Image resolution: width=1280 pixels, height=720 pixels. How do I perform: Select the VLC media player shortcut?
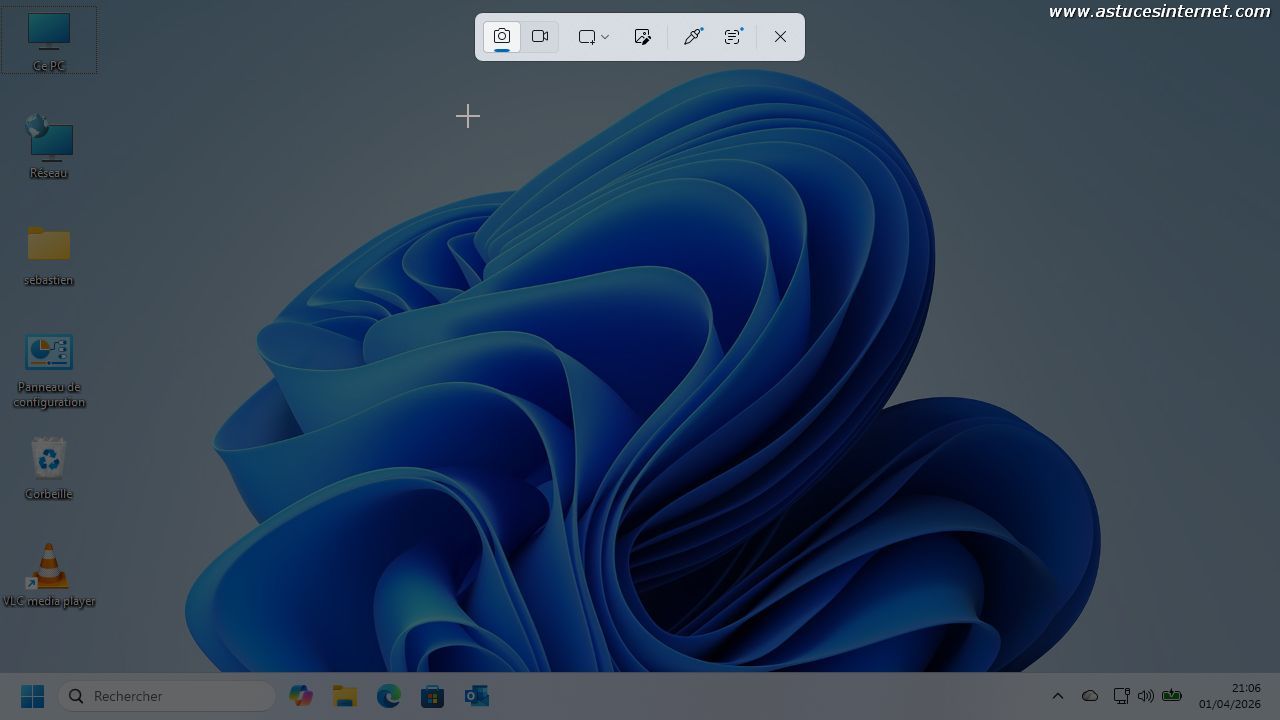49,573
